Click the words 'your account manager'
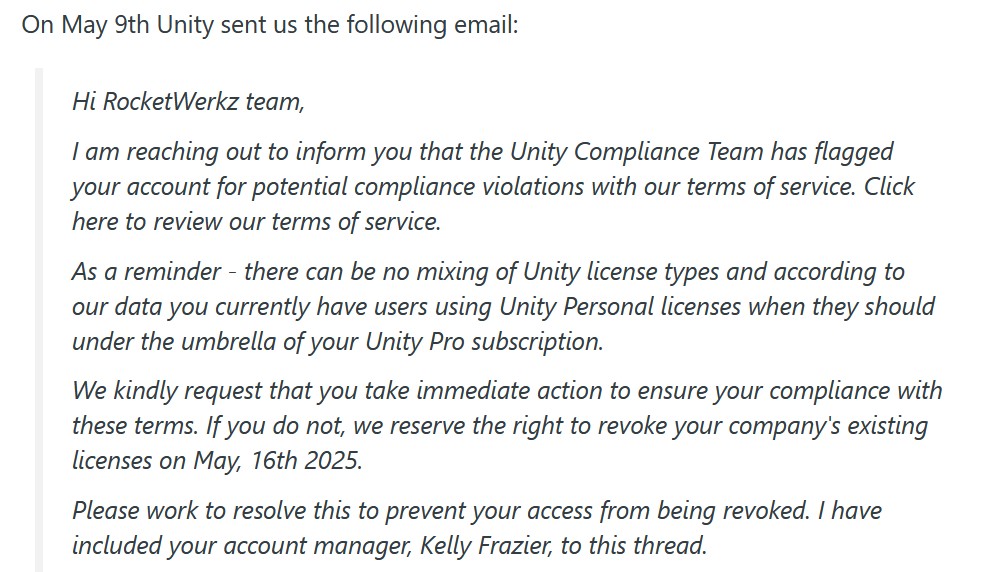This screenshot has width=990, height=572. click(x=290, y=545)
